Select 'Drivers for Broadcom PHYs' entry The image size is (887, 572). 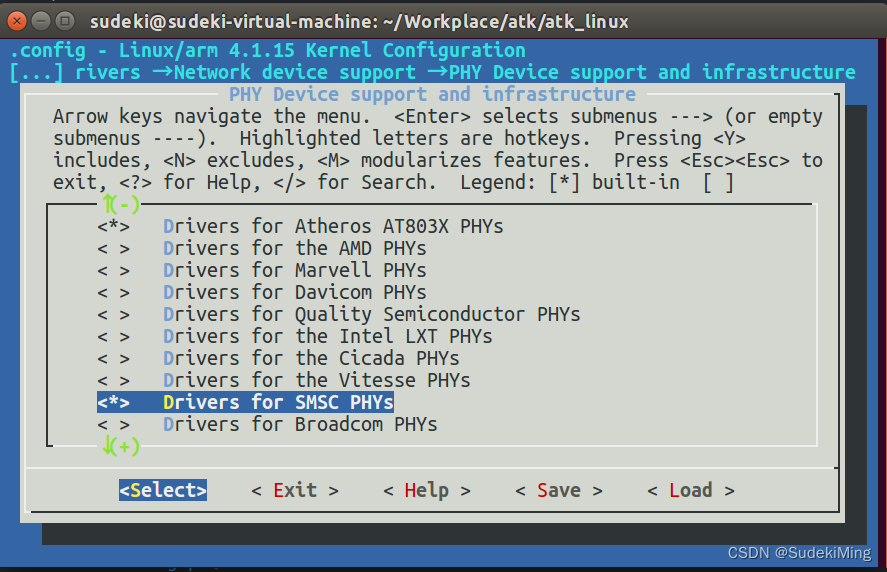(x=300, y=424)
